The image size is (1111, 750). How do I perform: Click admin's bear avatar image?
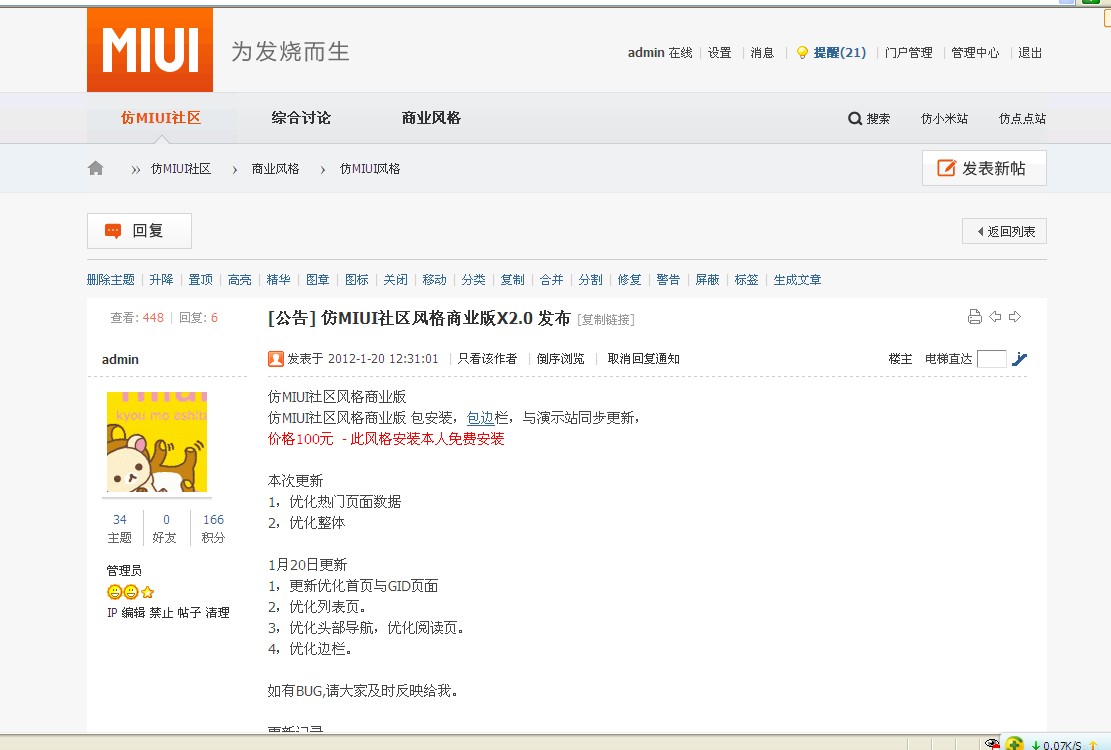click(157, 441)
